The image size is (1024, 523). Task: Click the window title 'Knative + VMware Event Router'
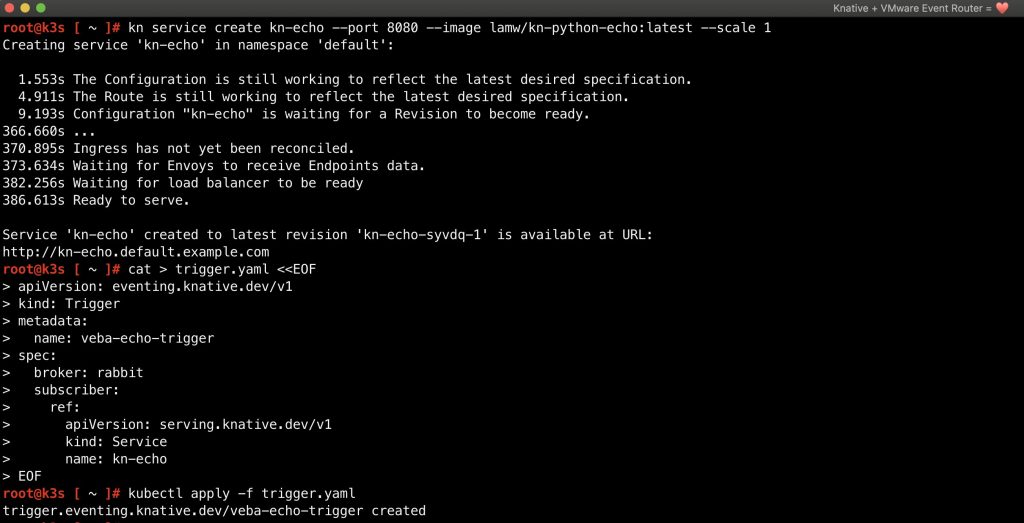coord(910,9)
